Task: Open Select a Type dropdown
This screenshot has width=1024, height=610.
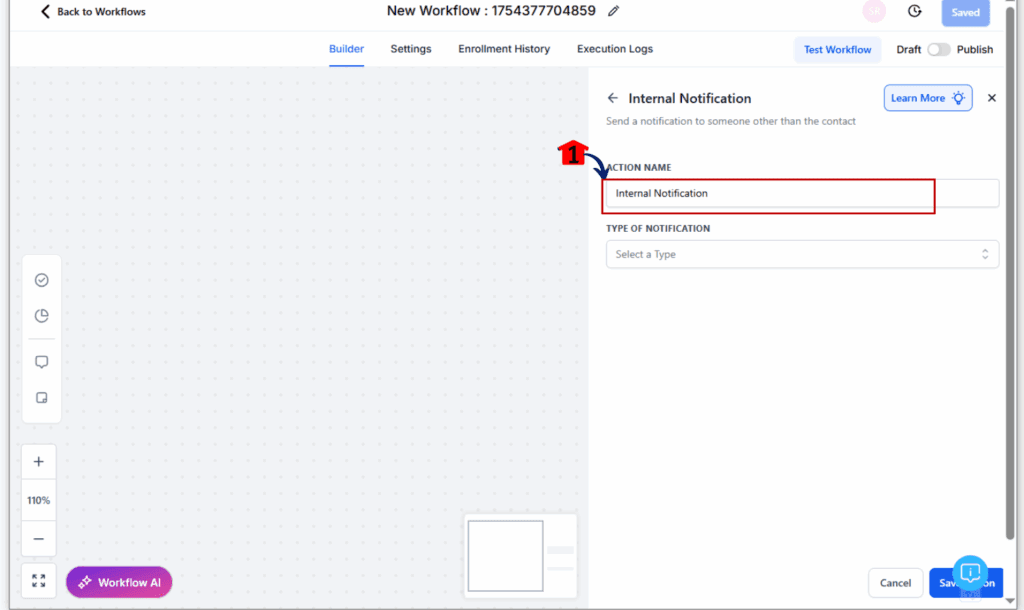Action: click(802, 254)
